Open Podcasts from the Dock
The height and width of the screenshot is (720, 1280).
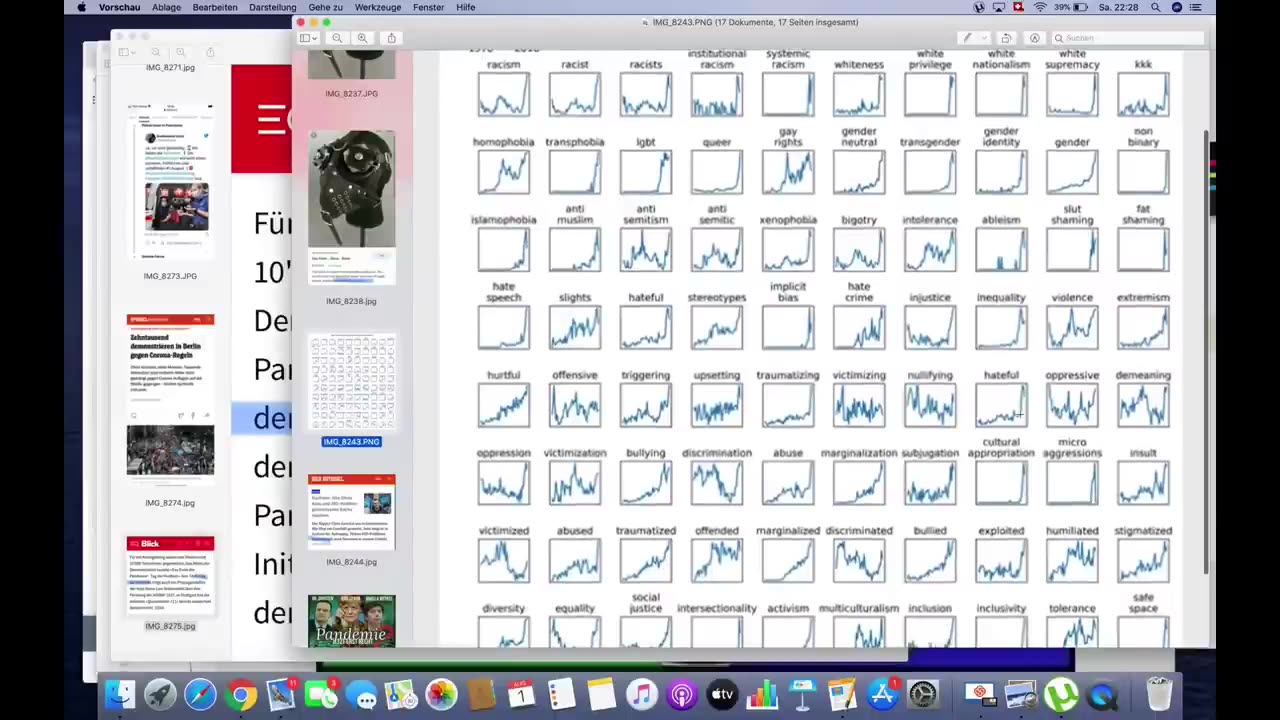tap(682, 694)
